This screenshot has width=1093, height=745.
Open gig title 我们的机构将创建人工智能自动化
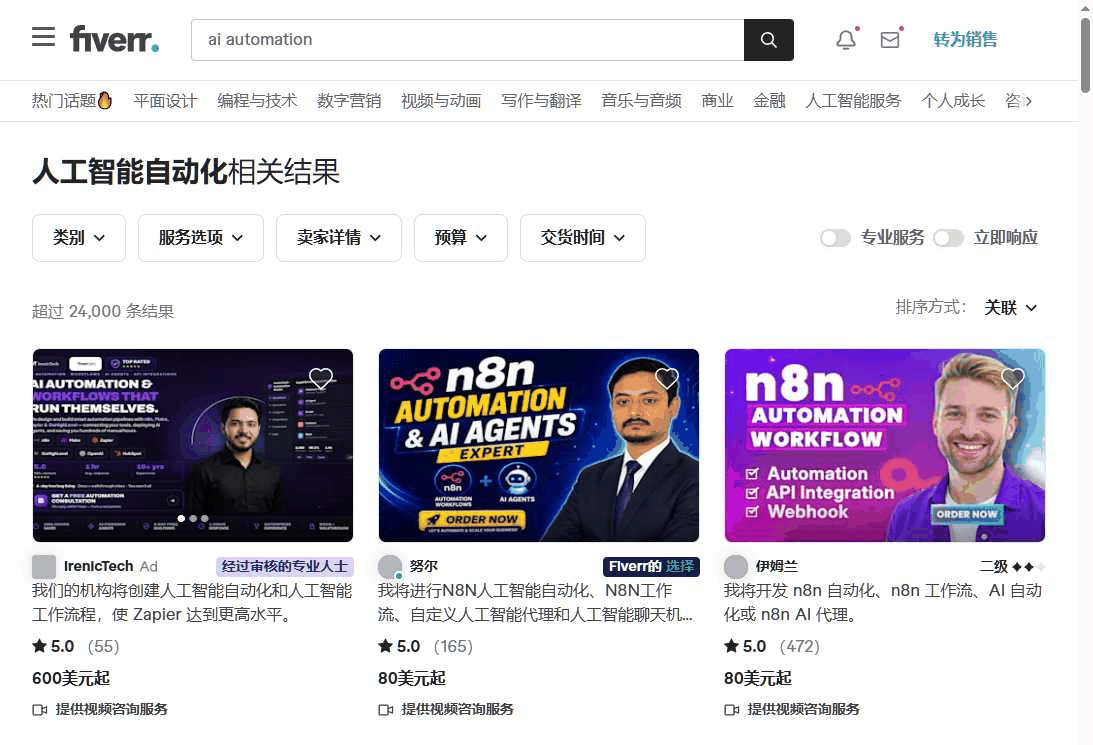(x=192, y=603)
